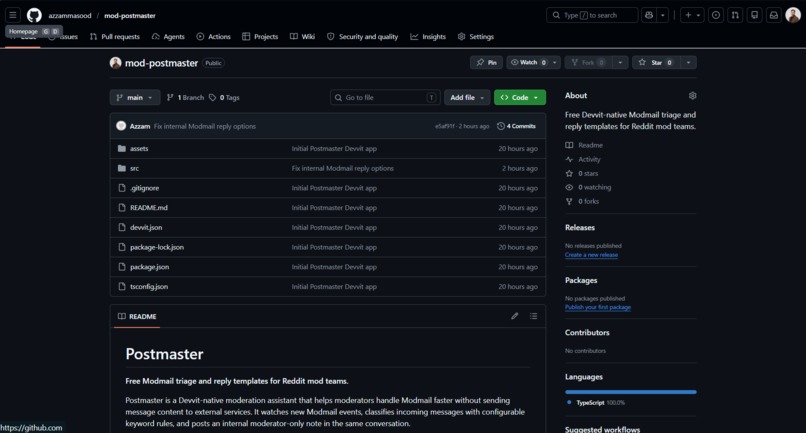Open the 0 forks link
806x433 pixels.
coord(582,201)
